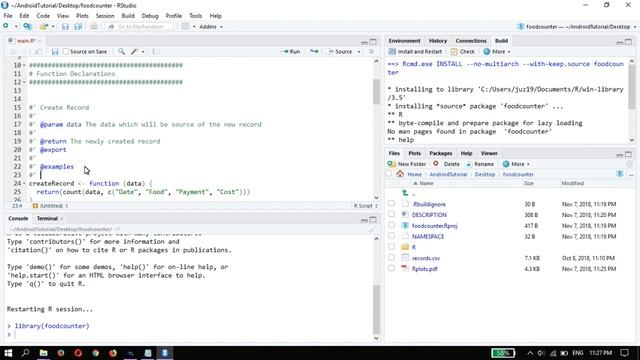Image resolution: width=640 pixels, height=360 pixels.
Task: Click the New File icon in main toolbar
Action: 6,27
